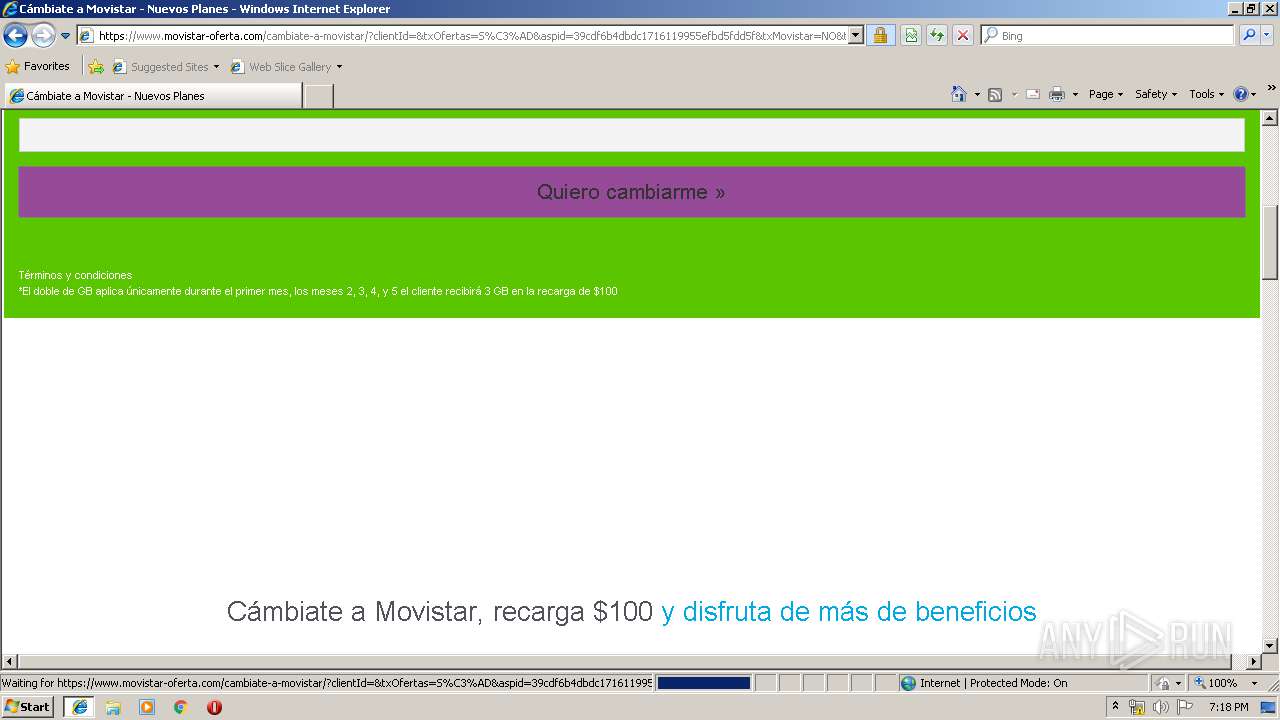This screenshot has width=1280, height=720.
Task: Click the search magnifier button
Action: tap(1249, 36)
